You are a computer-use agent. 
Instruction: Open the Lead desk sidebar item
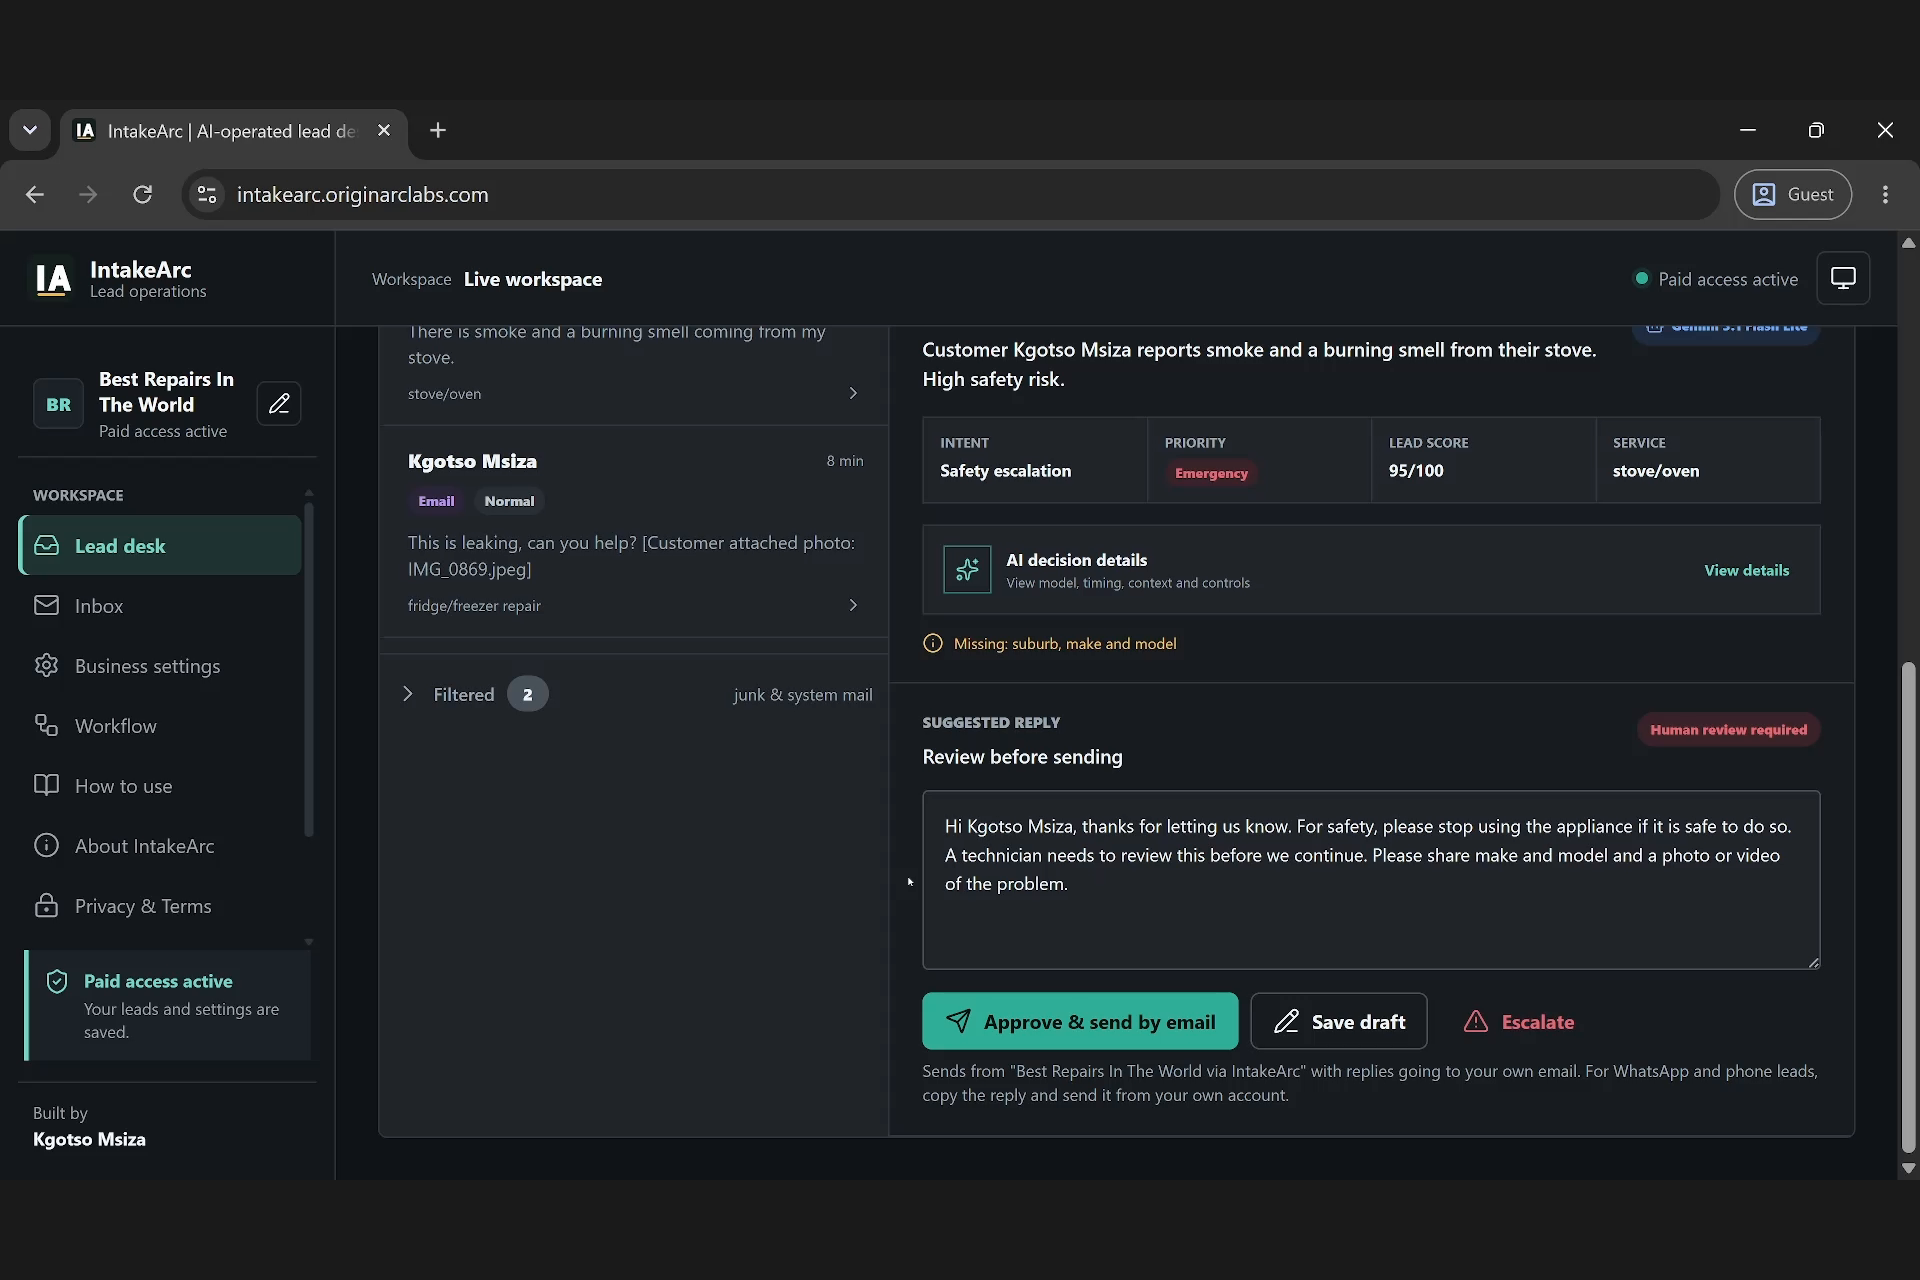pos(160,545)
